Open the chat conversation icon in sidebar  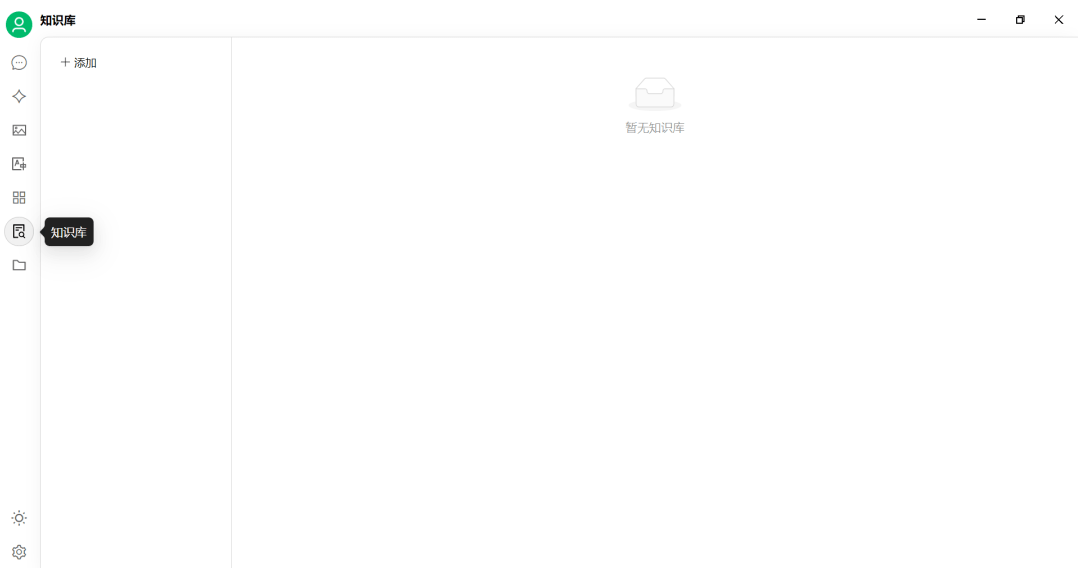coord(19,63)
